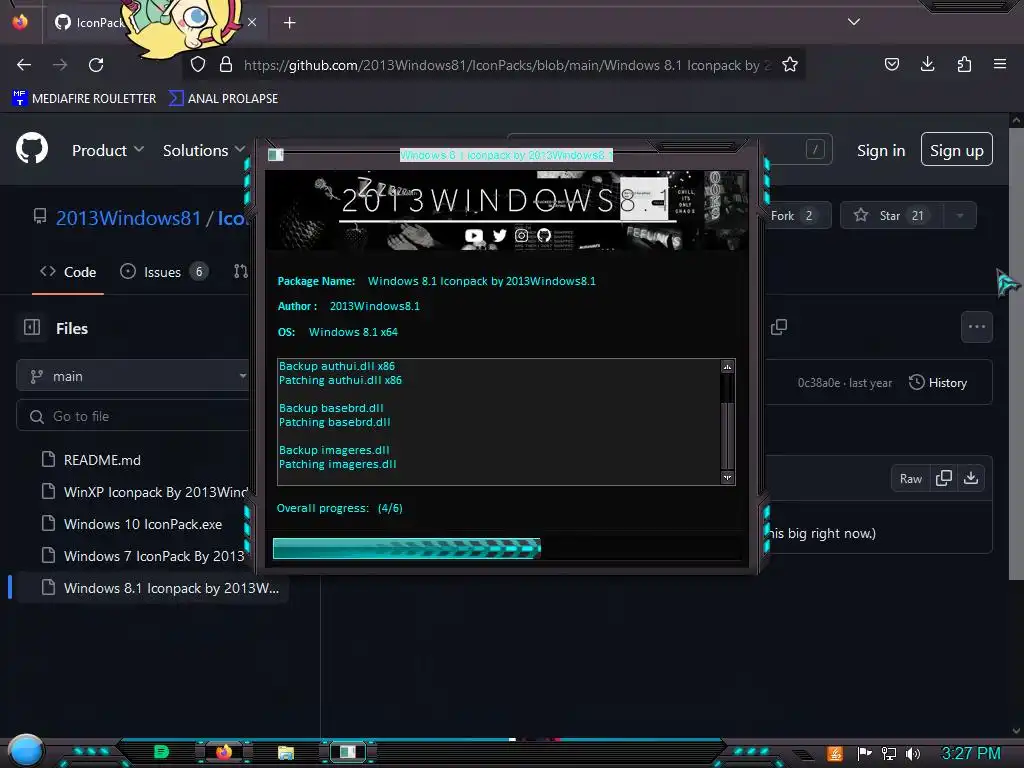Open the network icon in system tray
Screen dimensions: 1024x768
pos(888,754)
